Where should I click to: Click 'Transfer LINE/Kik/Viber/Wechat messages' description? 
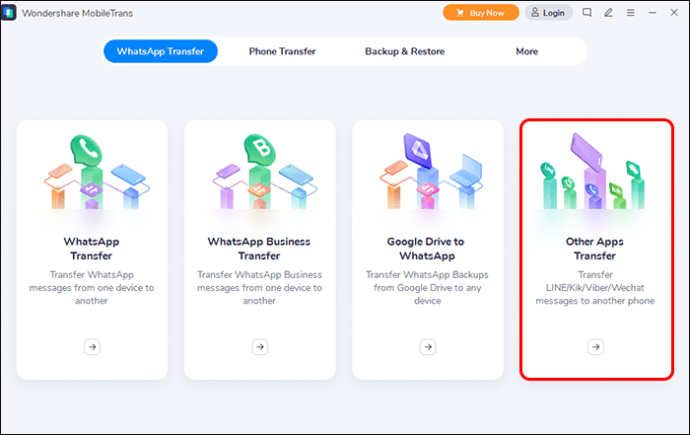(595, 288)
